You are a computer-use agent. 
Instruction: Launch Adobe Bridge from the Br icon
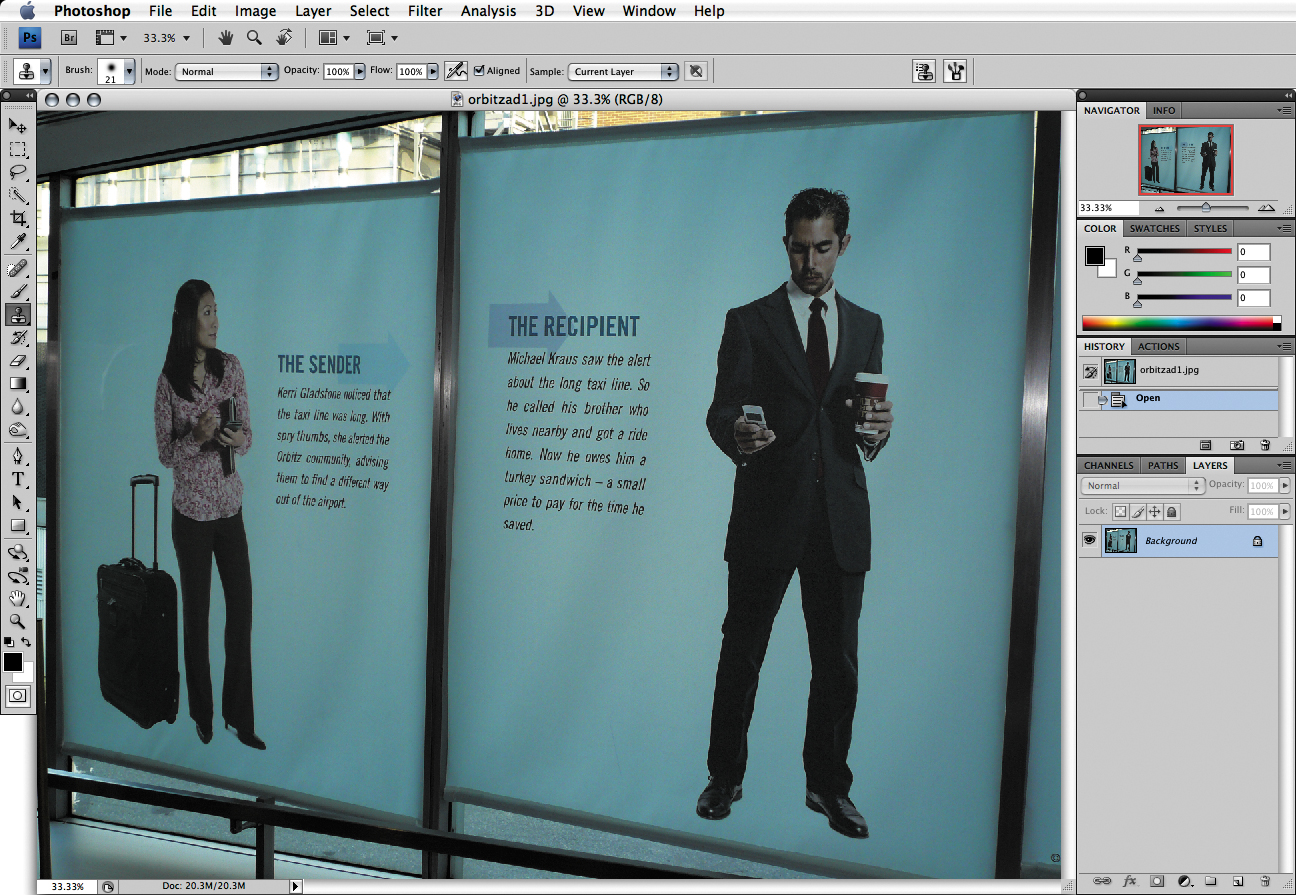[x=69, y=38]
